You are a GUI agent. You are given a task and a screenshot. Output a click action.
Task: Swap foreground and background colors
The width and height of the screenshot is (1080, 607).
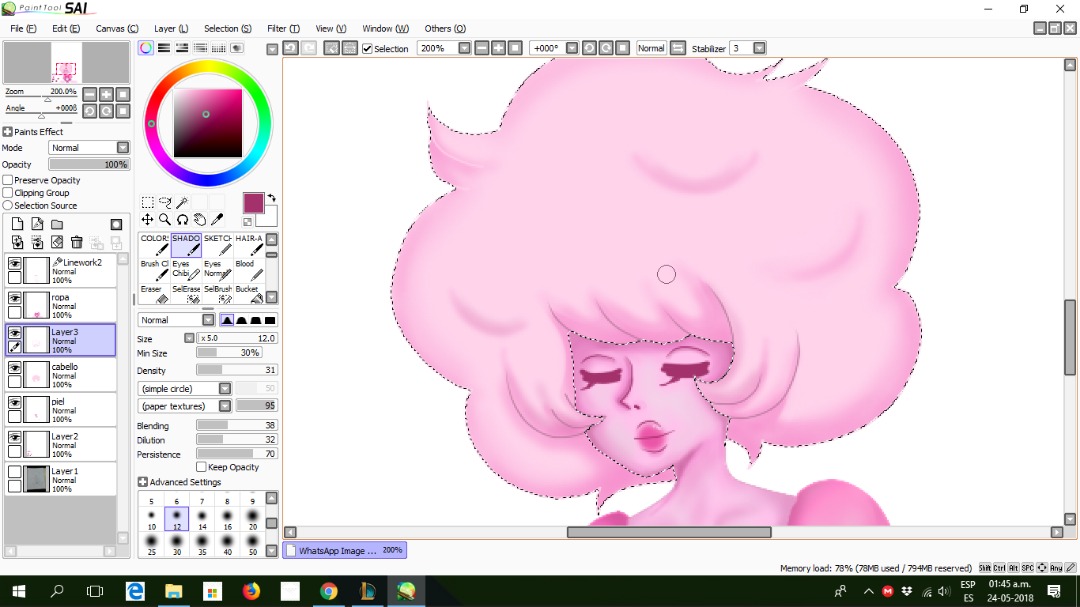pos(271,198)
